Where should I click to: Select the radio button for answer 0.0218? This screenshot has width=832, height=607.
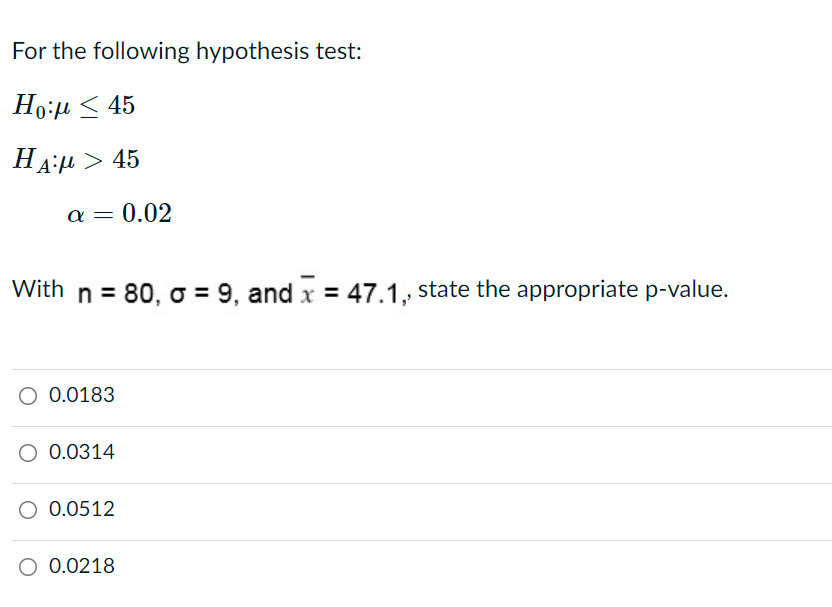[26, 566]
